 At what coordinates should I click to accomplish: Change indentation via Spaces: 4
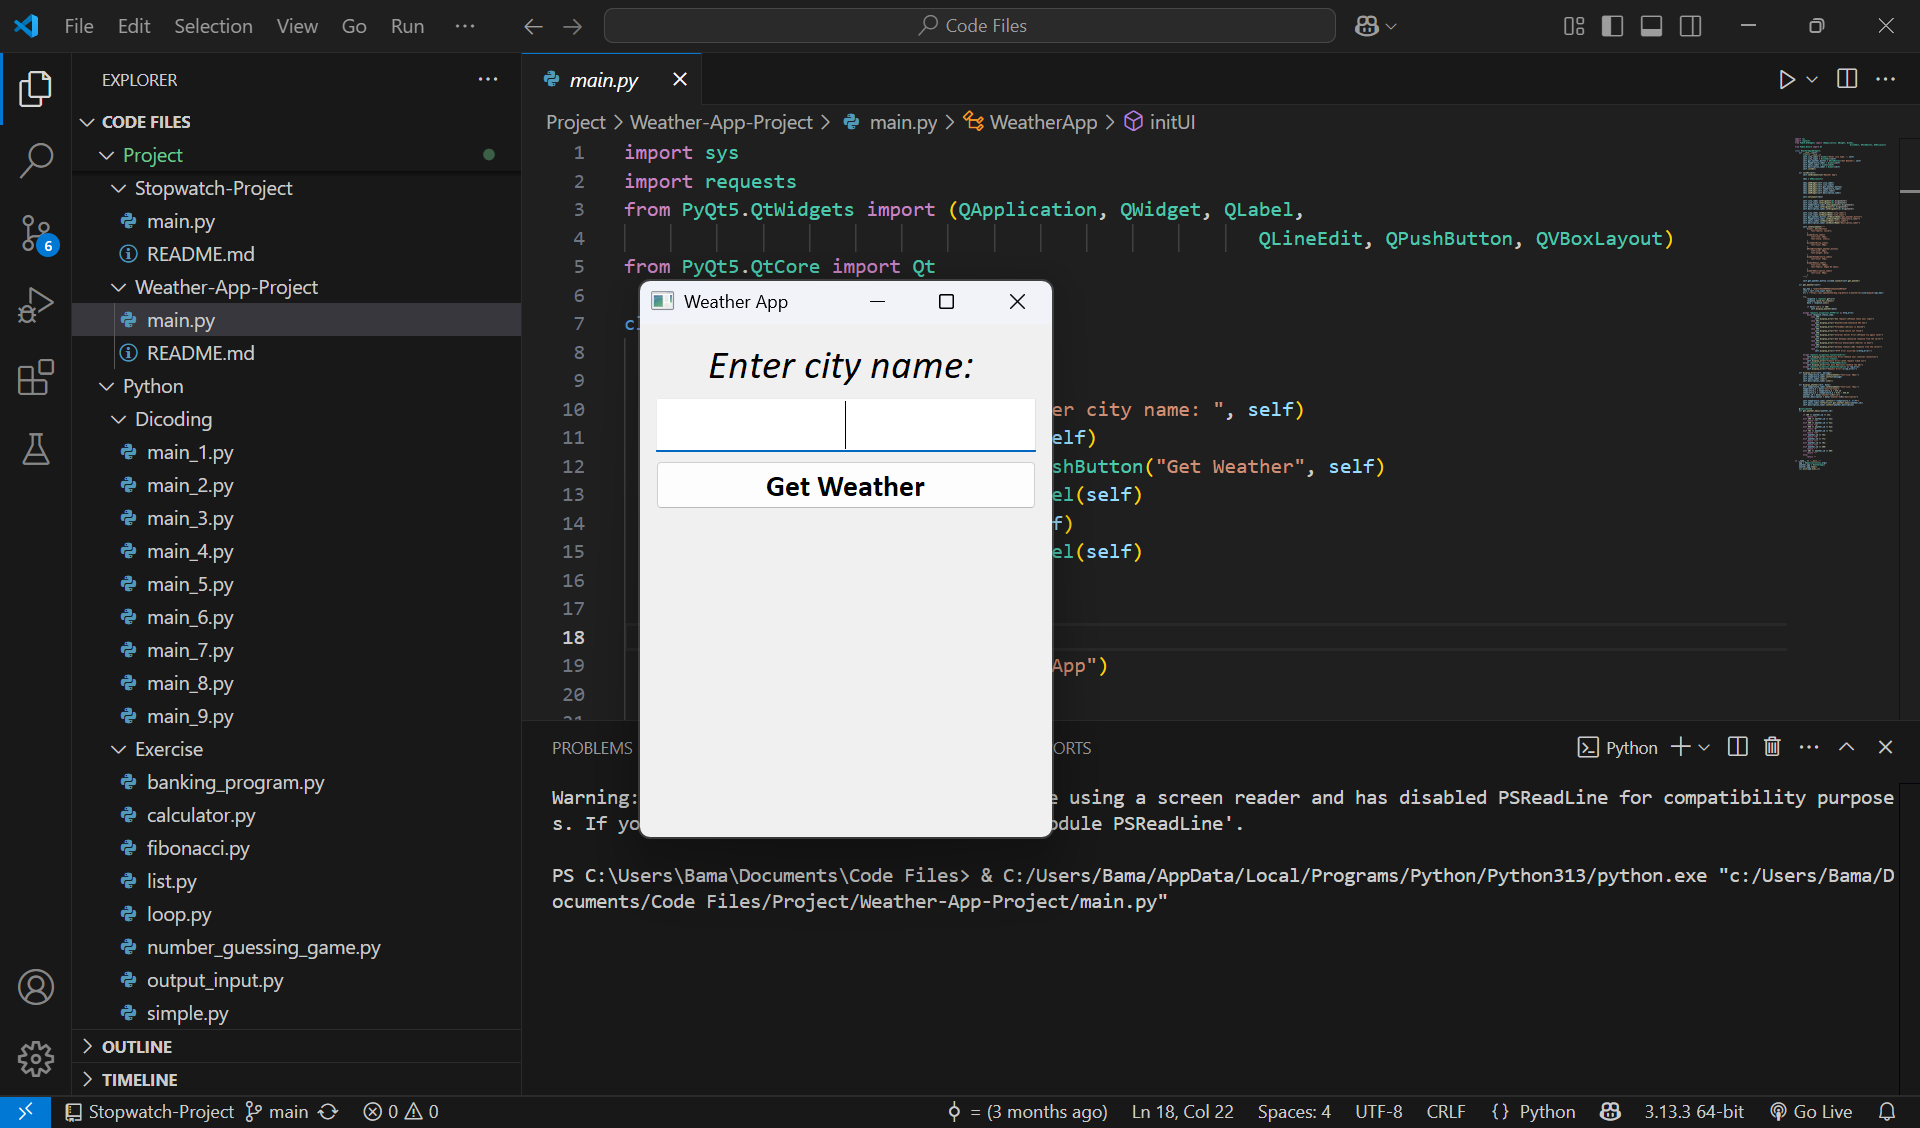coord(1294,1112)
